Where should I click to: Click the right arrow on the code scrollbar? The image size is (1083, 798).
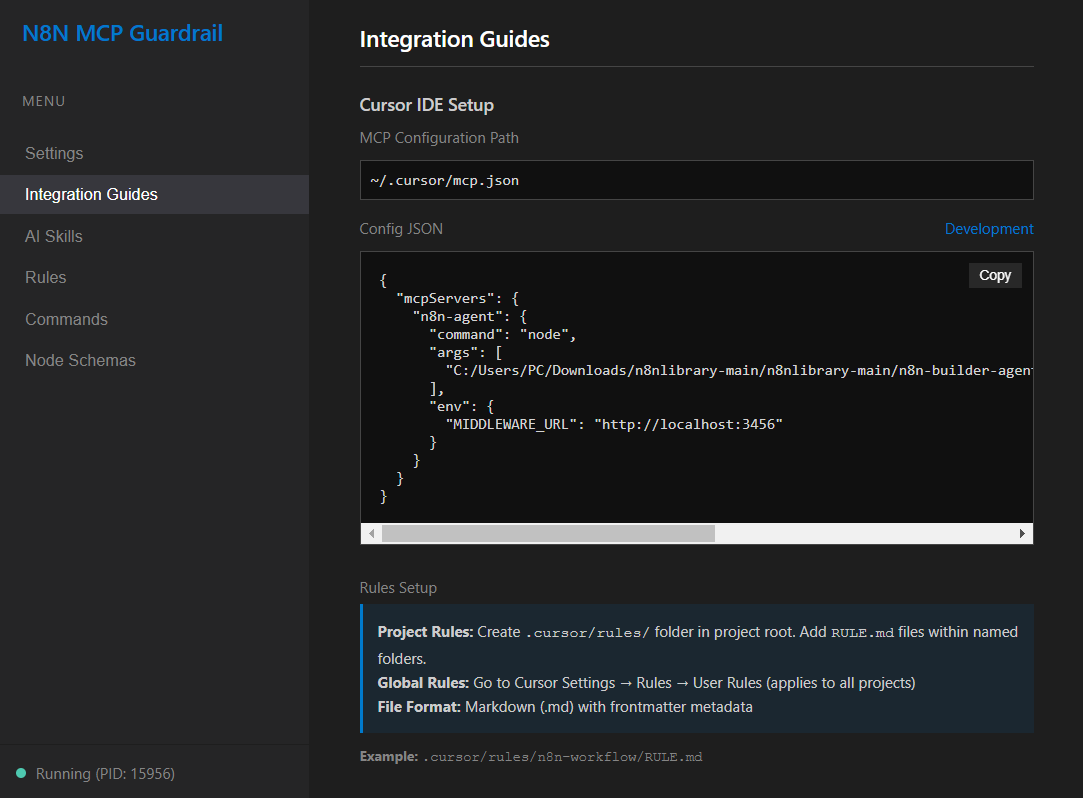pos(1022,533)
